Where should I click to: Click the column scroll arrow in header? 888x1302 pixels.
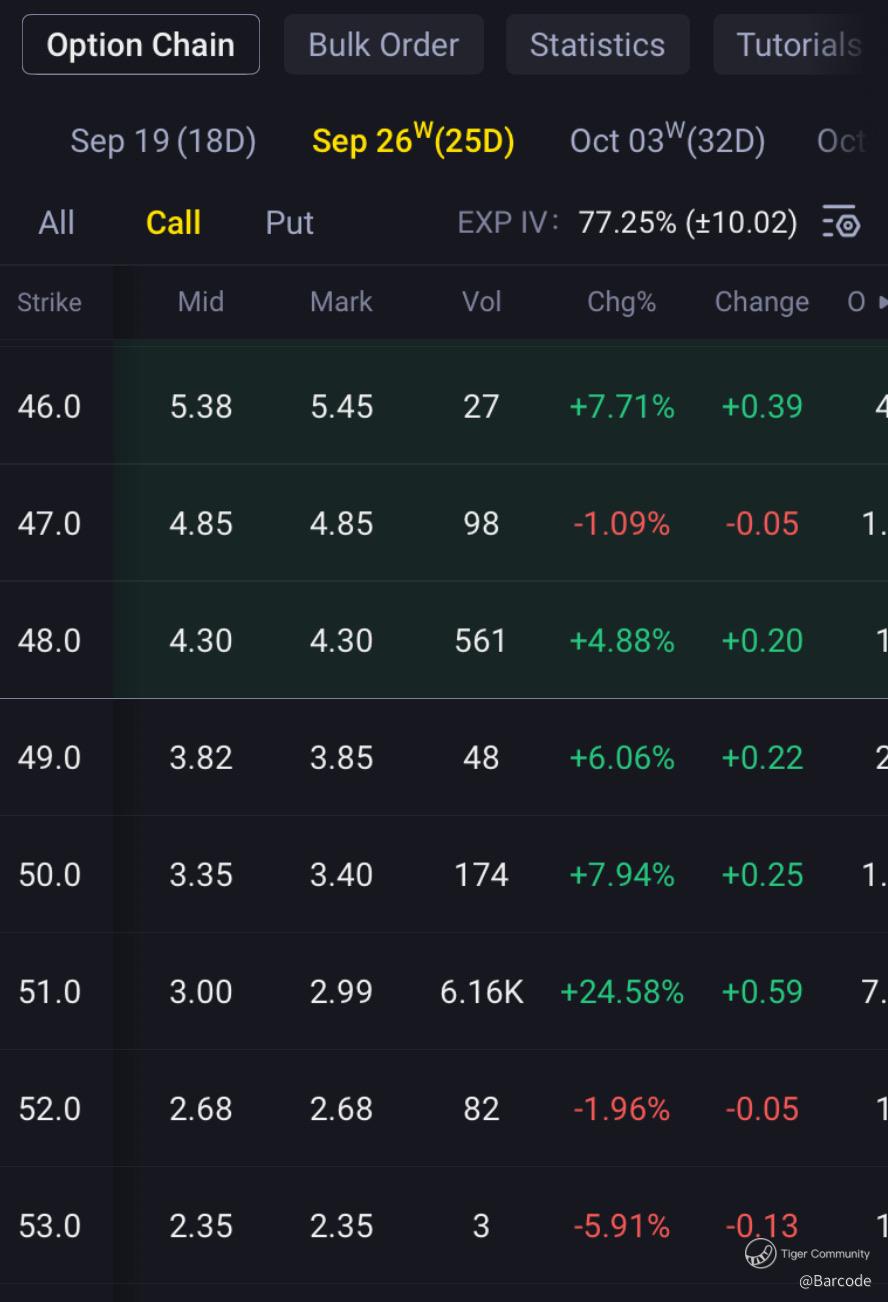(881, 302)
